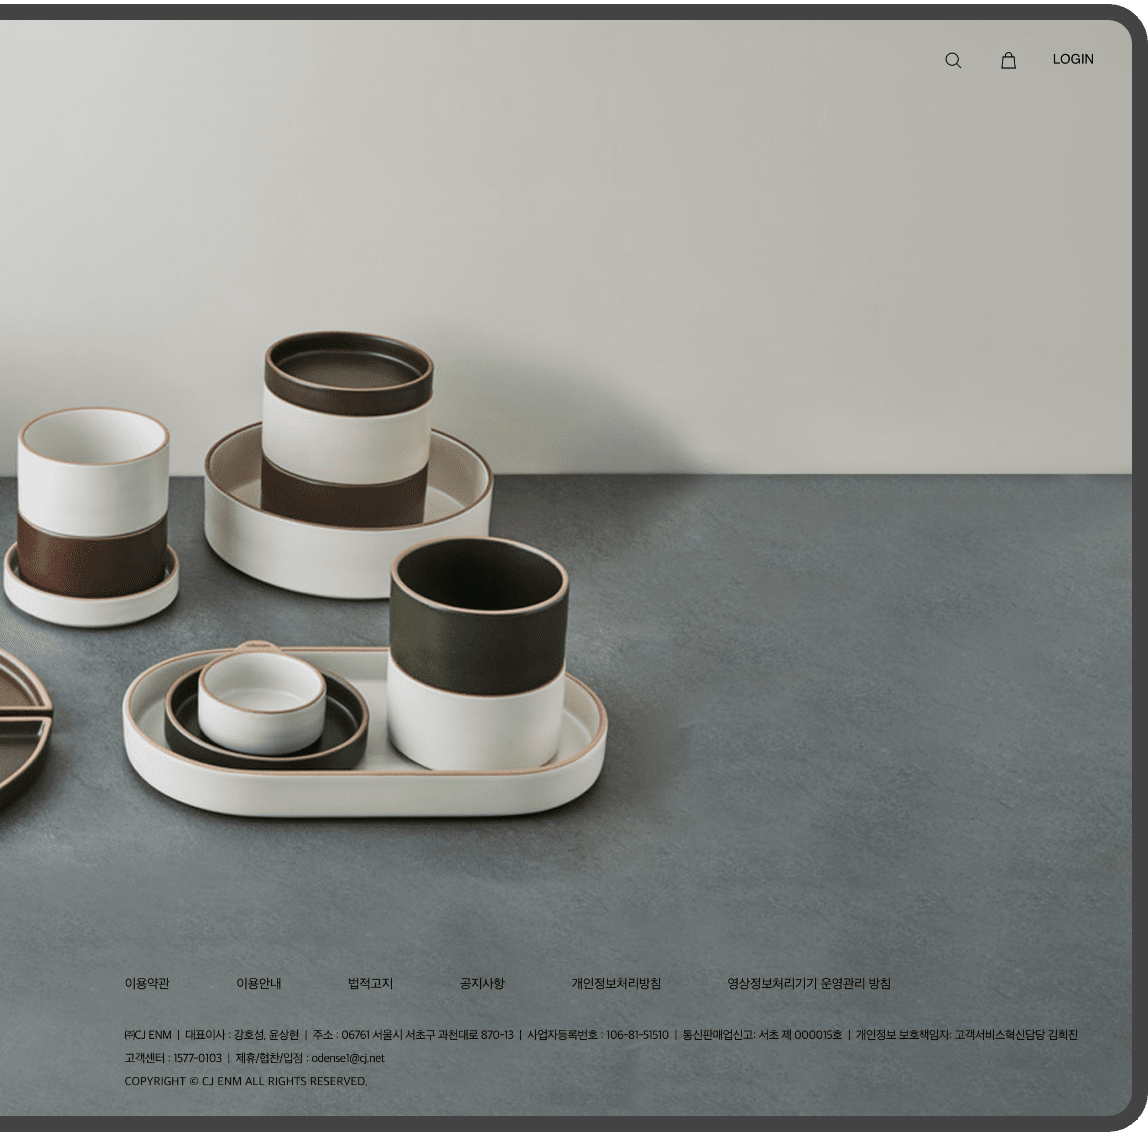
Task: Open search with the magnifier icon
Action: coord(953,60)
